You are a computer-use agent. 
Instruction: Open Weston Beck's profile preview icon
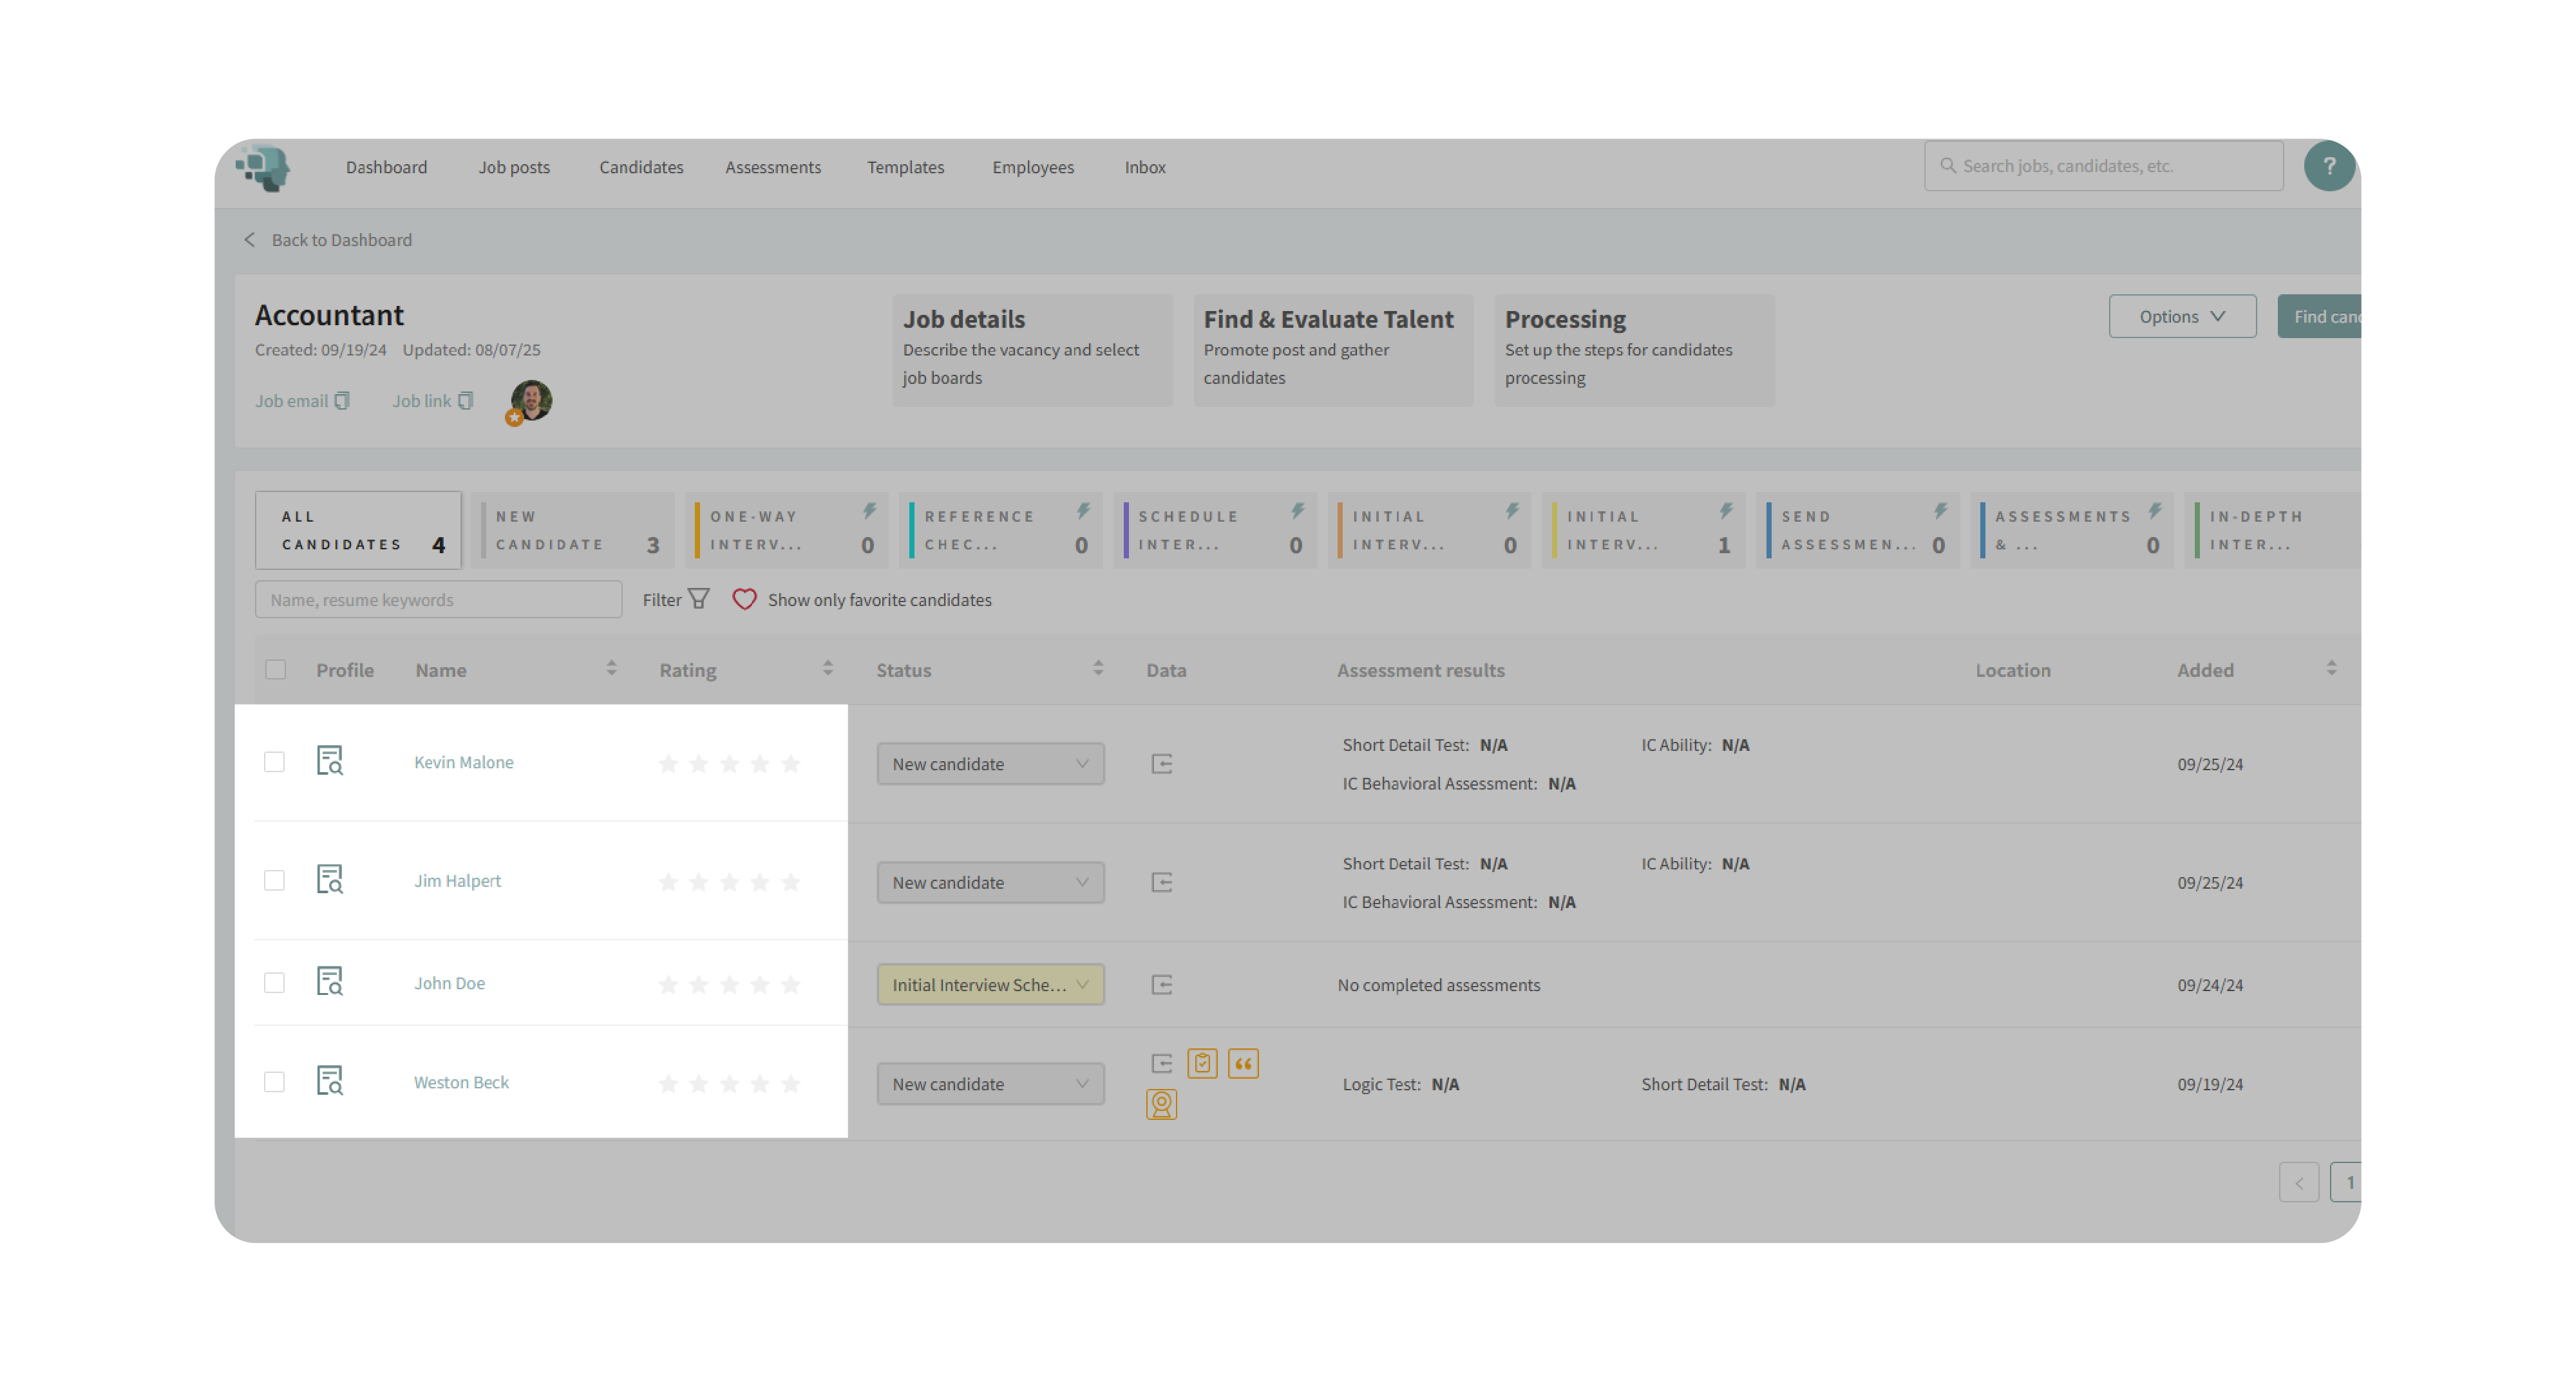point(330,1081)
